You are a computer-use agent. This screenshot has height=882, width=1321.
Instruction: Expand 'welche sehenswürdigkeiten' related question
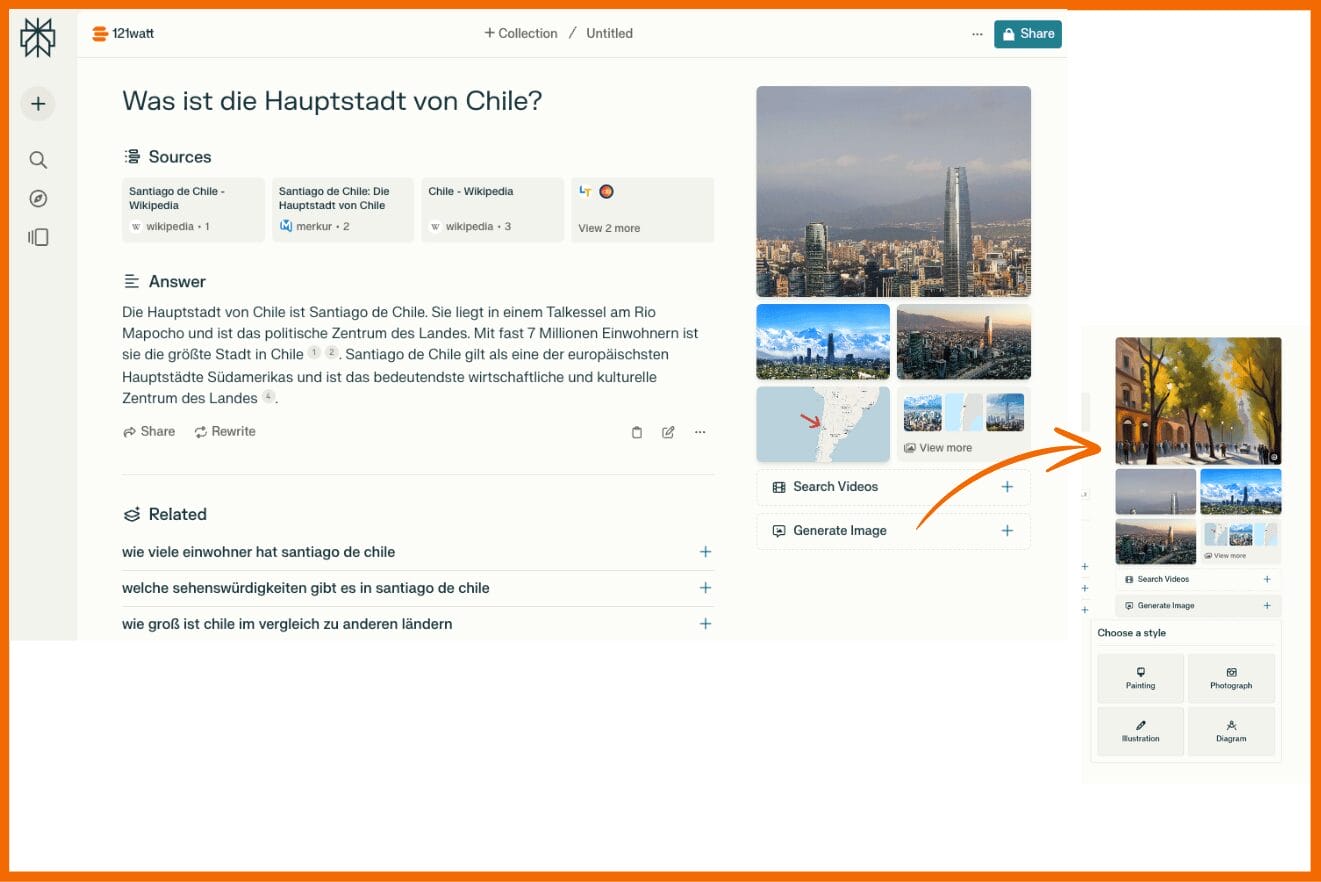click(705, 588)
